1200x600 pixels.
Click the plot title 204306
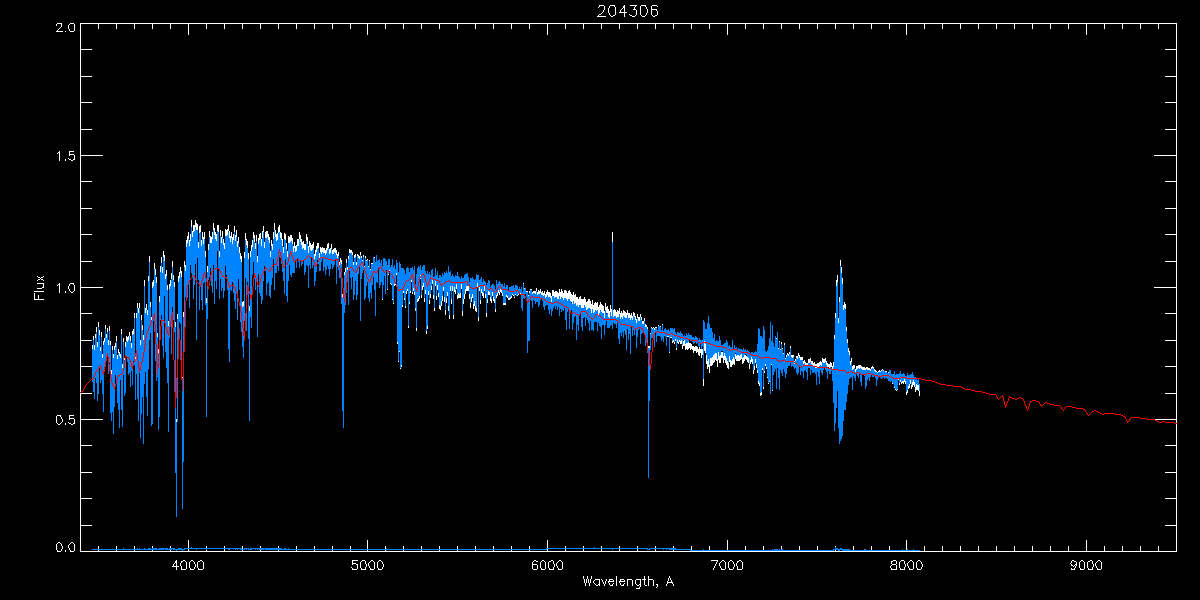[x=628, y=11]
